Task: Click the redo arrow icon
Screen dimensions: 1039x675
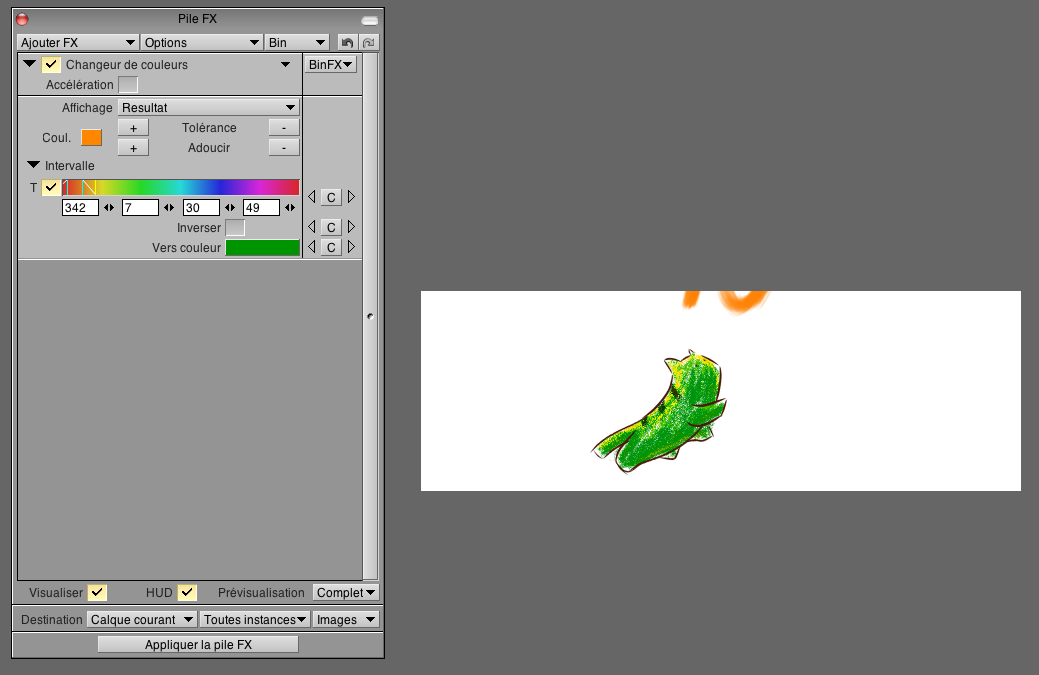Action: pos(369,42)
